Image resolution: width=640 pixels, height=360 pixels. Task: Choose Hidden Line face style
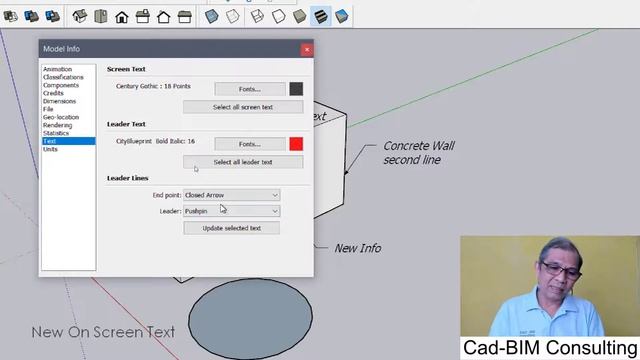(278, 16)
